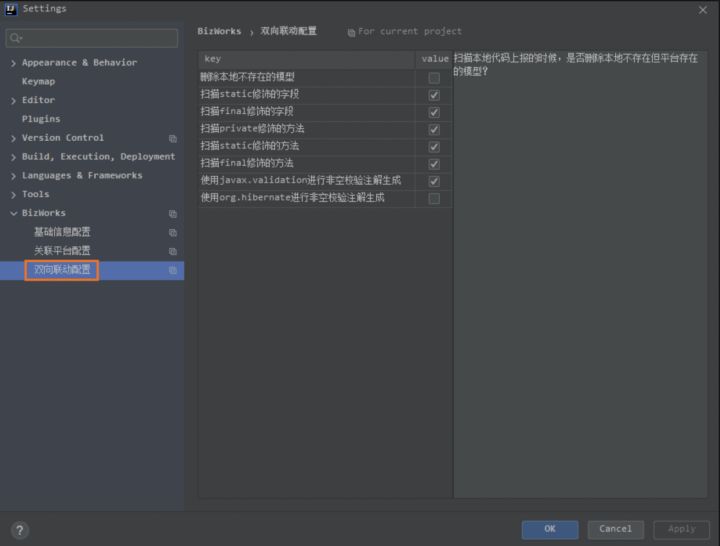Click project-level icon beside BizWorks

pos(173,214)
